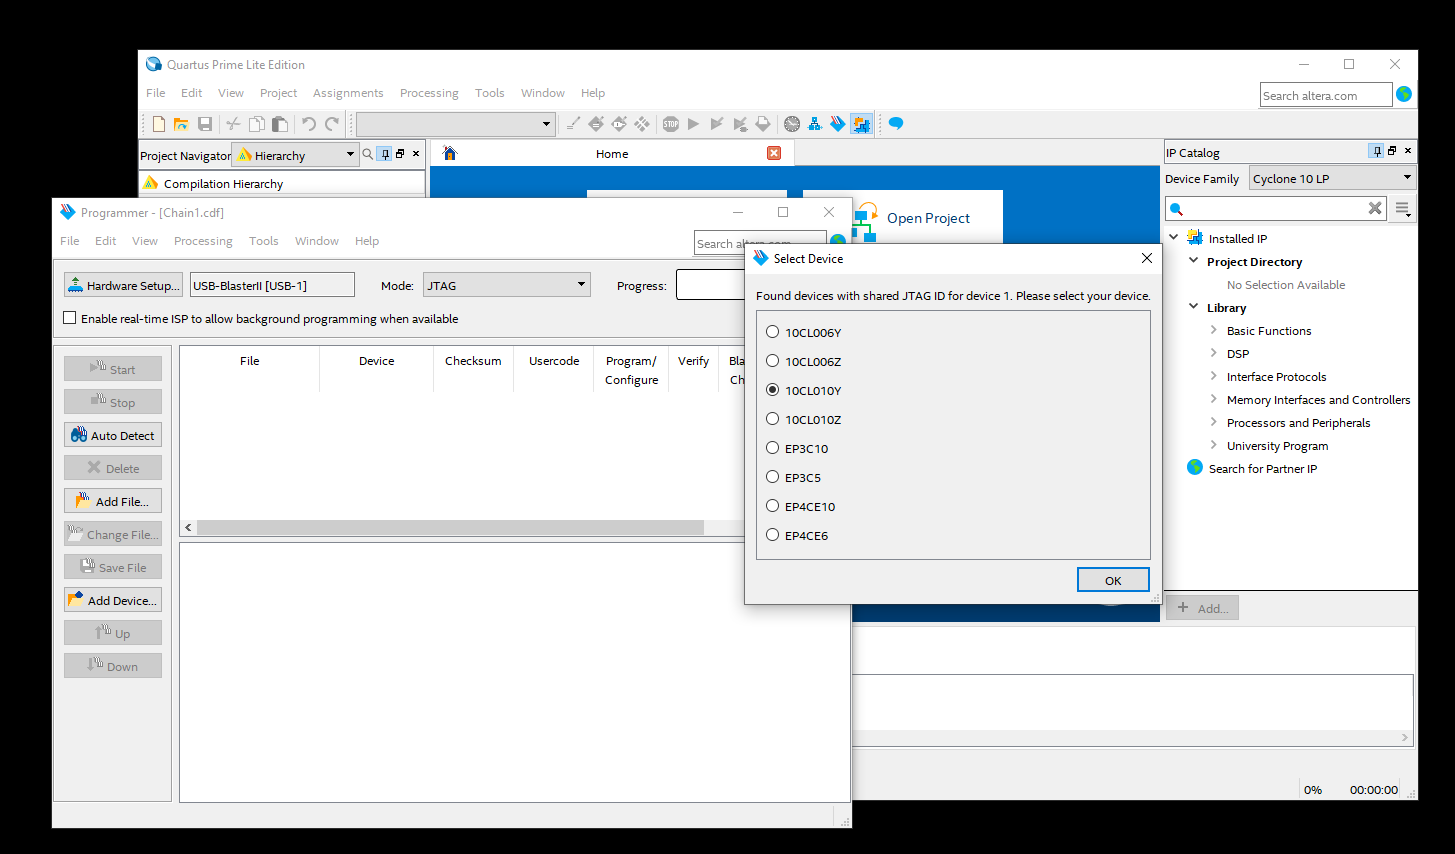Viewport: 1455px width, 854px height.
Task: Select the EP3C10 radio button
Action: click(772, 448)
